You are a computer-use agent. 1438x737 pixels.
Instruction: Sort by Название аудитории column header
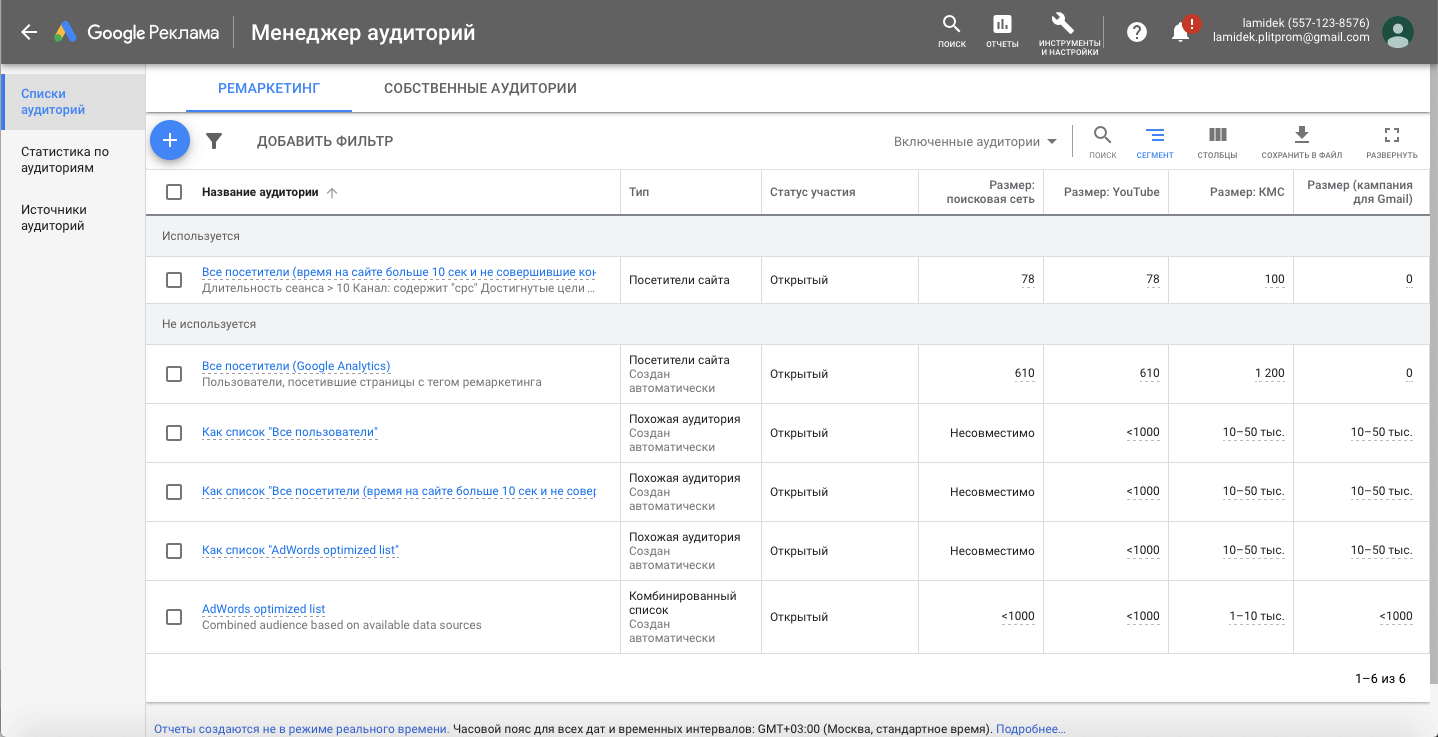click(x=260, y=192)
